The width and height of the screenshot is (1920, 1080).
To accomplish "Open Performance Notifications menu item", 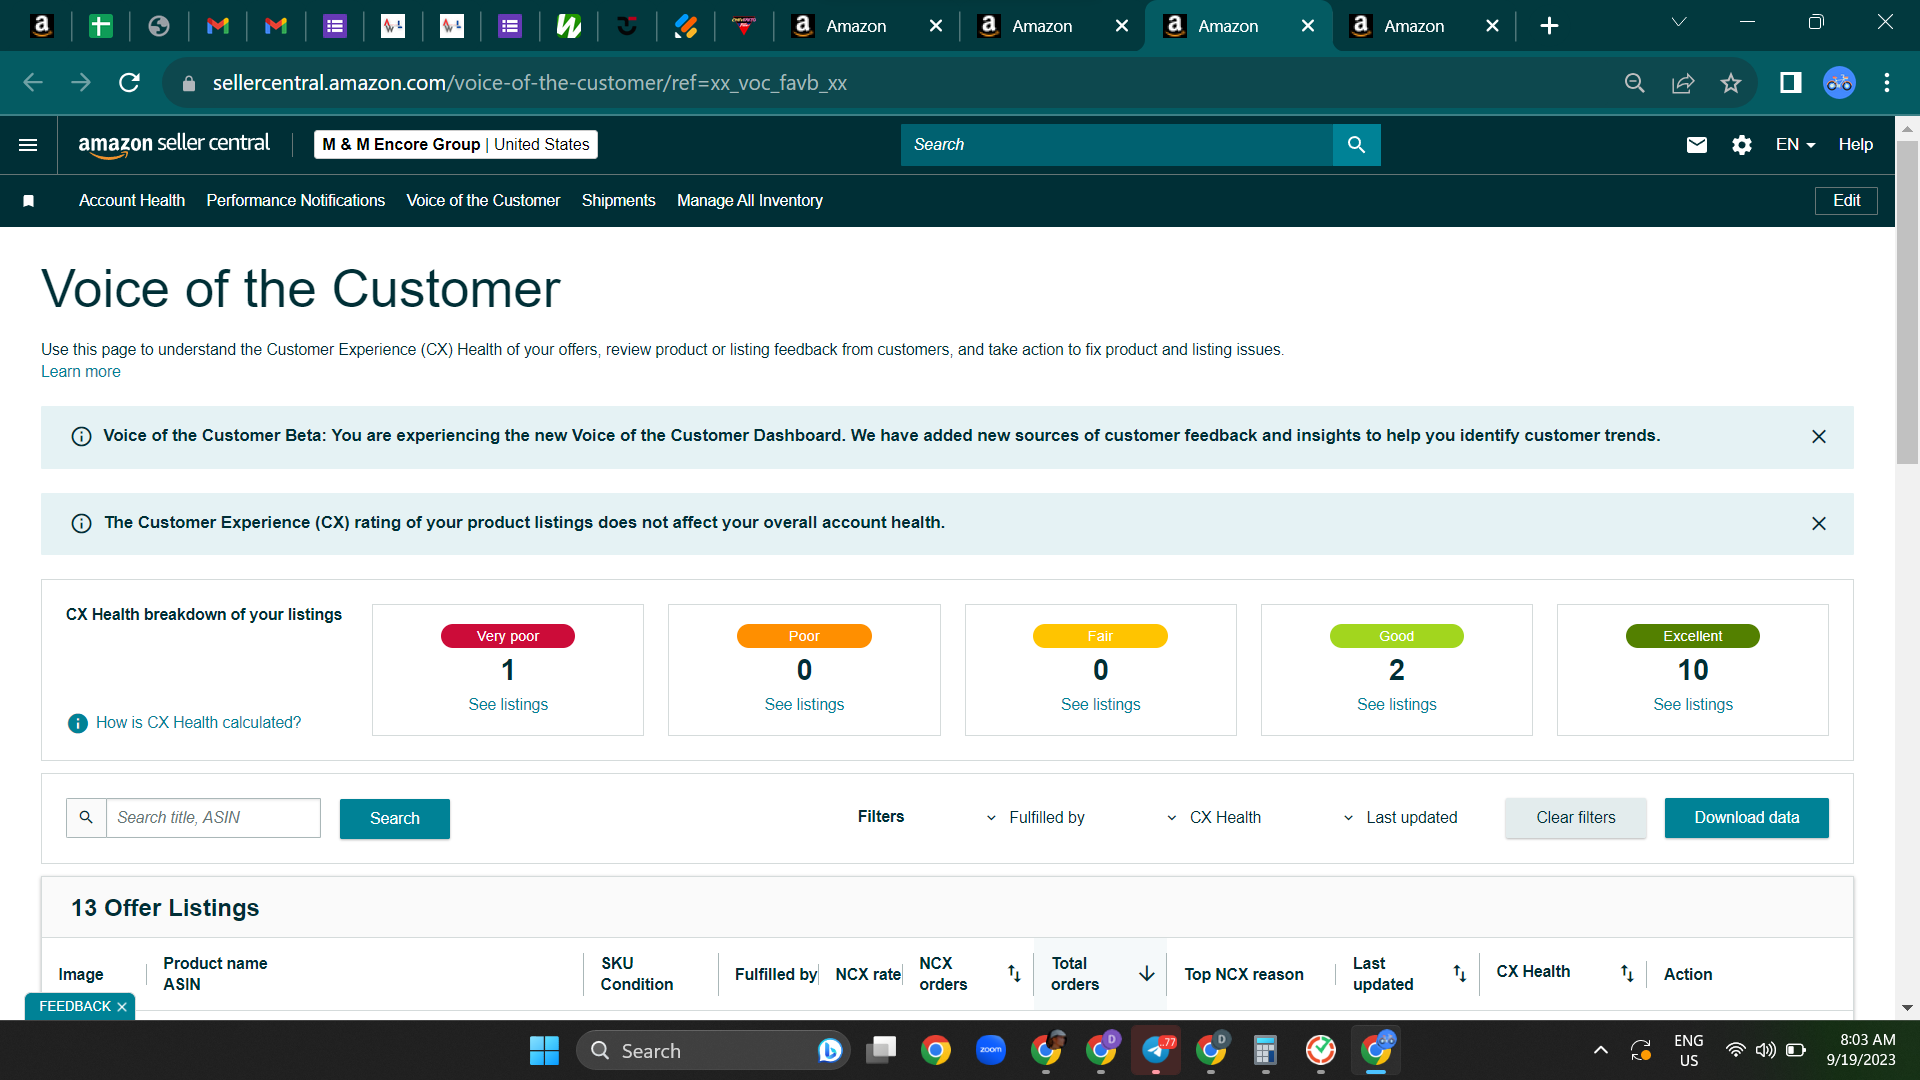I will (x=296, y=201).
